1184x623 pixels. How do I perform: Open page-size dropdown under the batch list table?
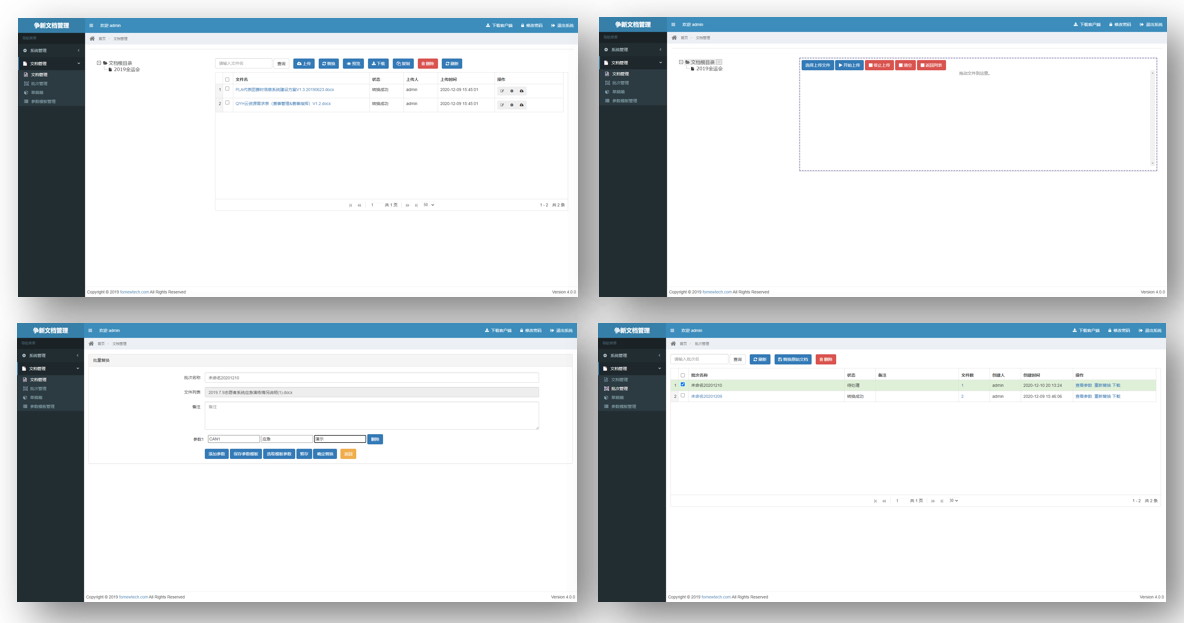pos(954,500)
